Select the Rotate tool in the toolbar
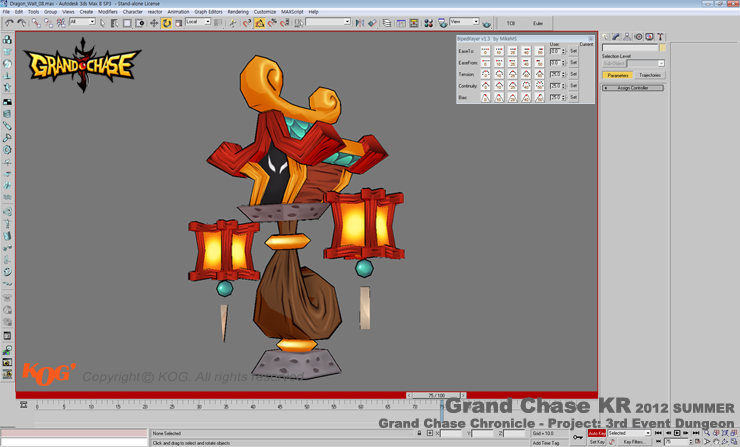The height and width of the screenshot is (447, 740). (x=166, y=22)
